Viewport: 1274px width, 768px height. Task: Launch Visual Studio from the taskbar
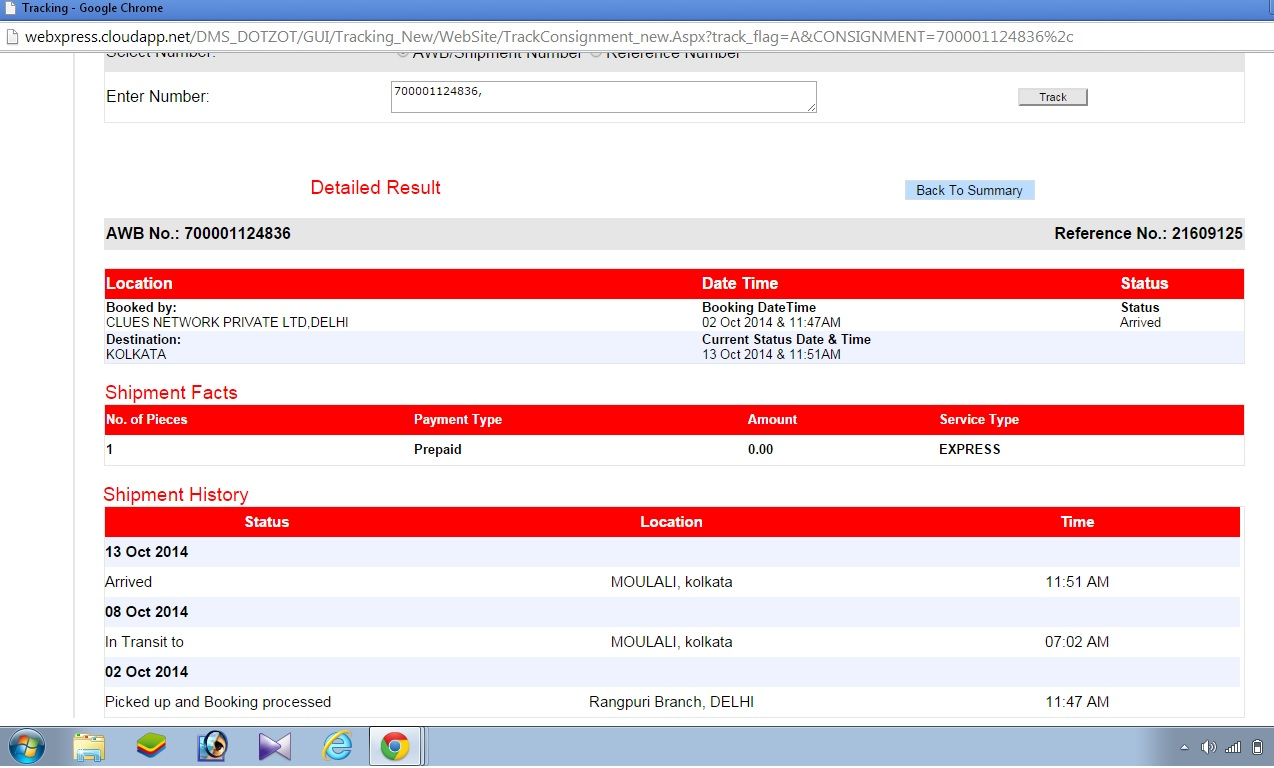(274, 746)
